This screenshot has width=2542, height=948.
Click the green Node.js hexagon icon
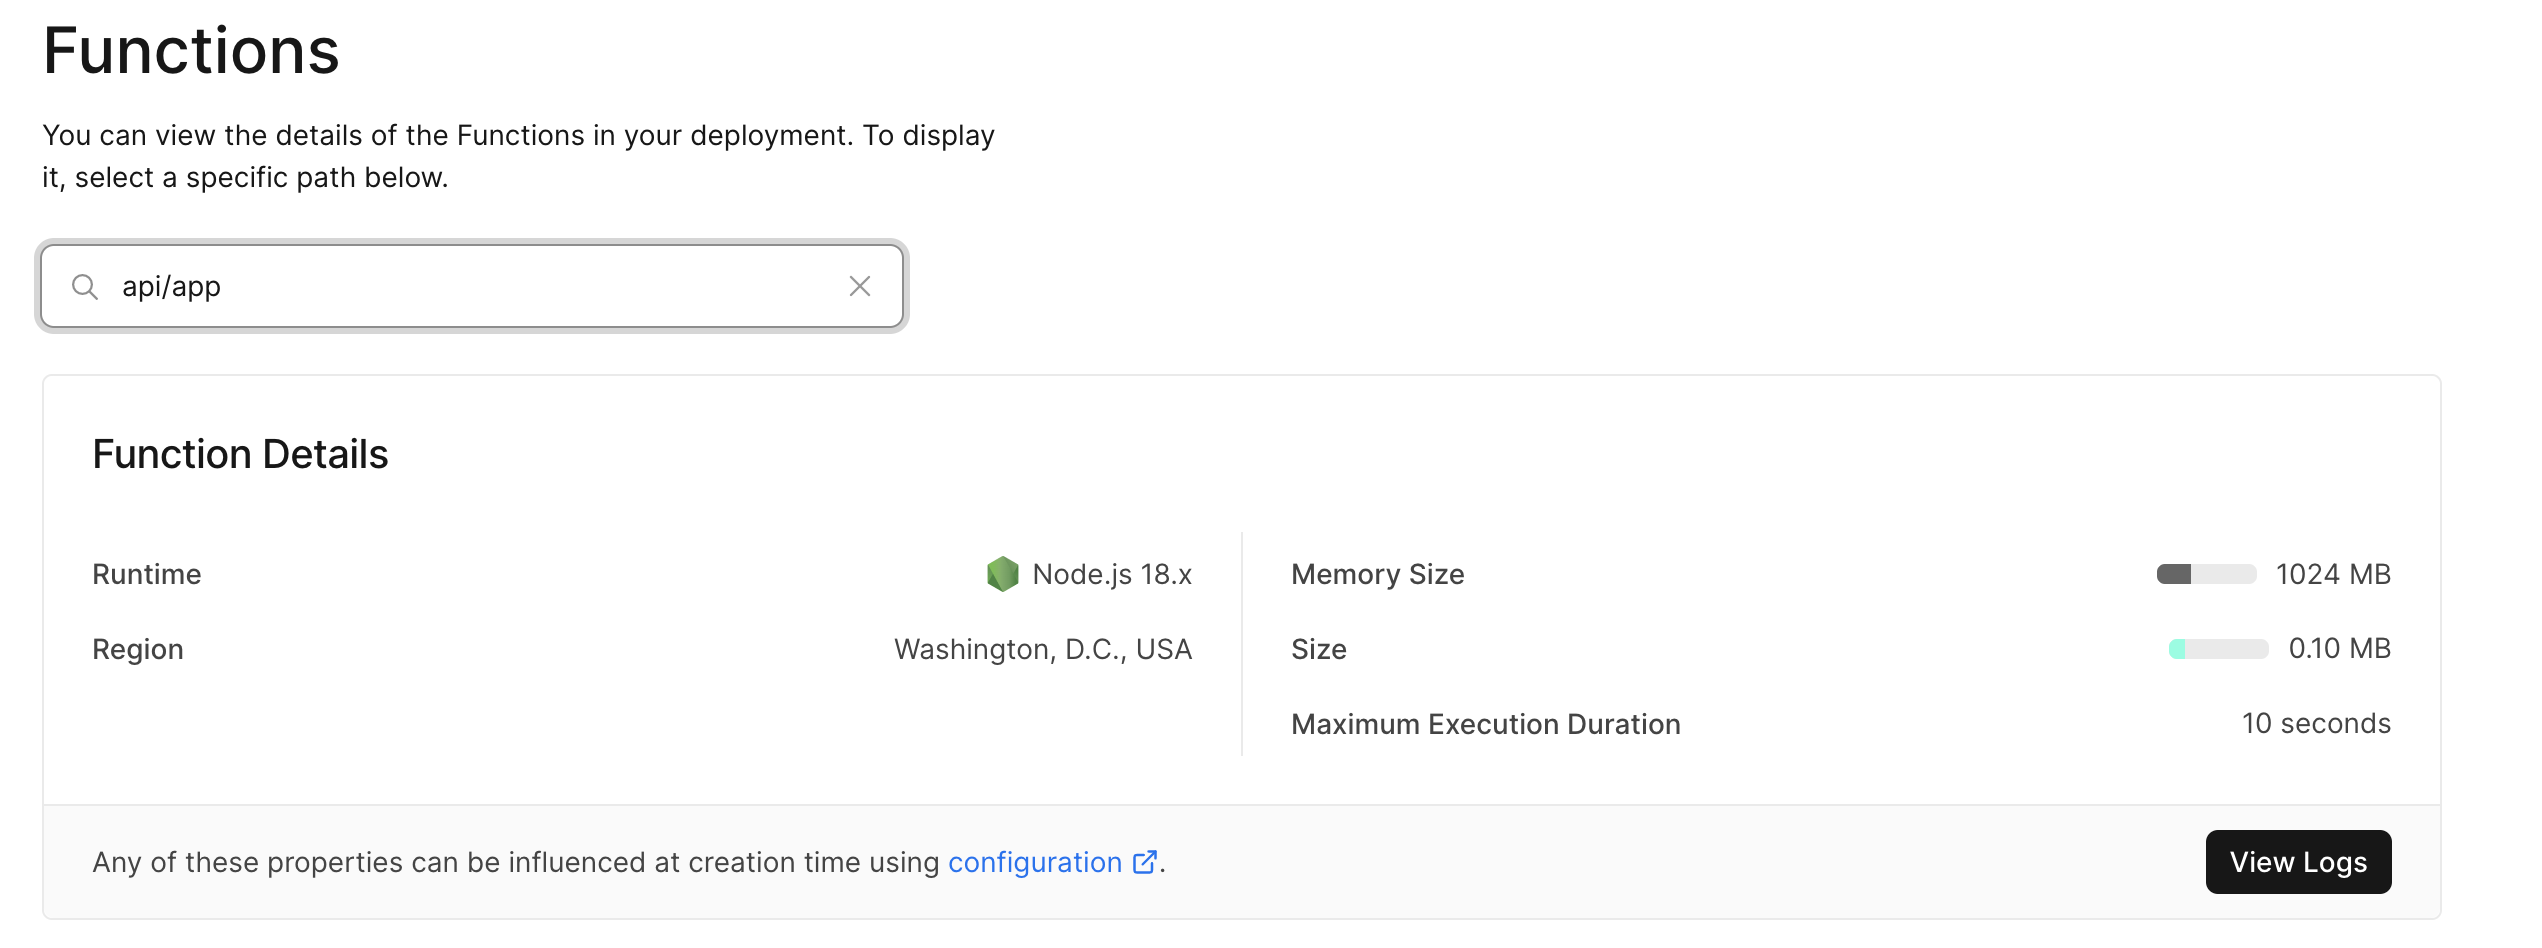click(x=1002, y=574)
